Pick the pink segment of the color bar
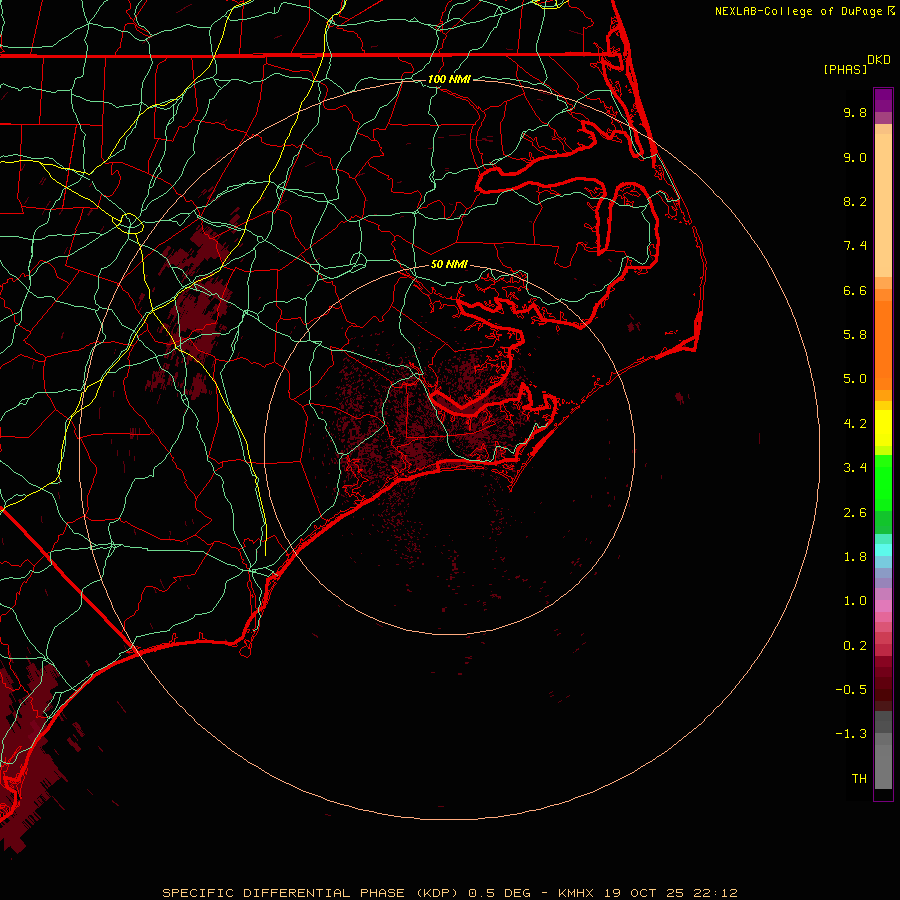The height and width of the screenshot is (900, 900). tap(883, 606)
